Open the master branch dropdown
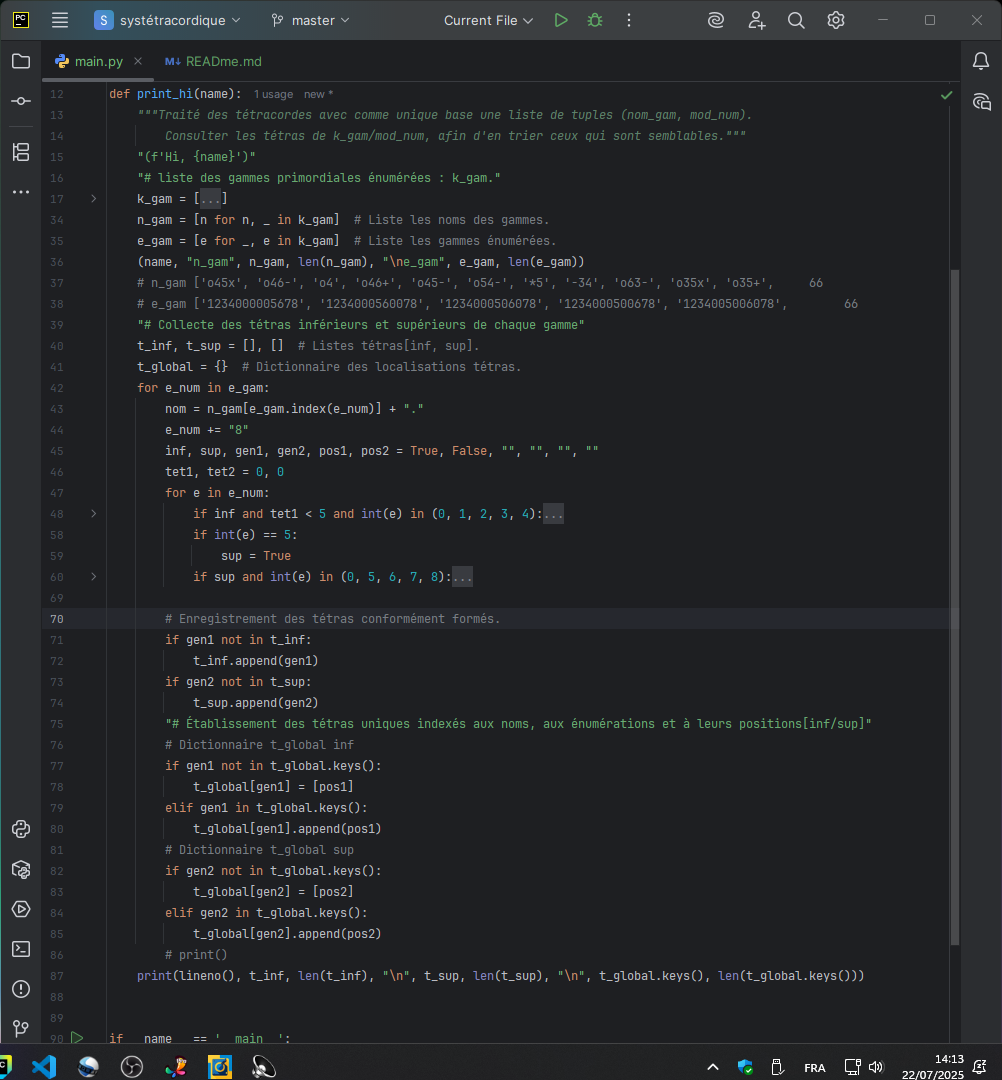The height and width of the screenshot is (1080, 1002). point(310,20)
